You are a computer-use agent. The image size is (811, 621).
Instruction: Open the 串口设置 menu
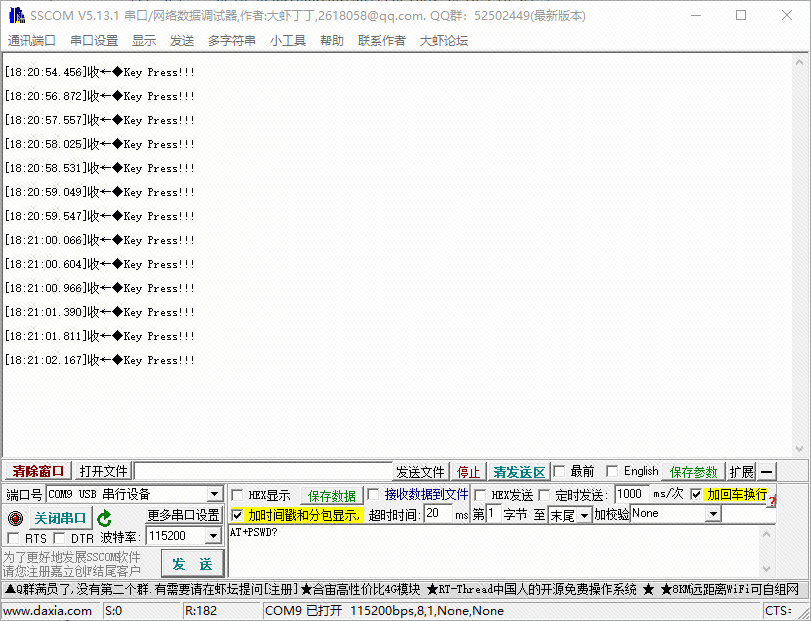(94, 41)
